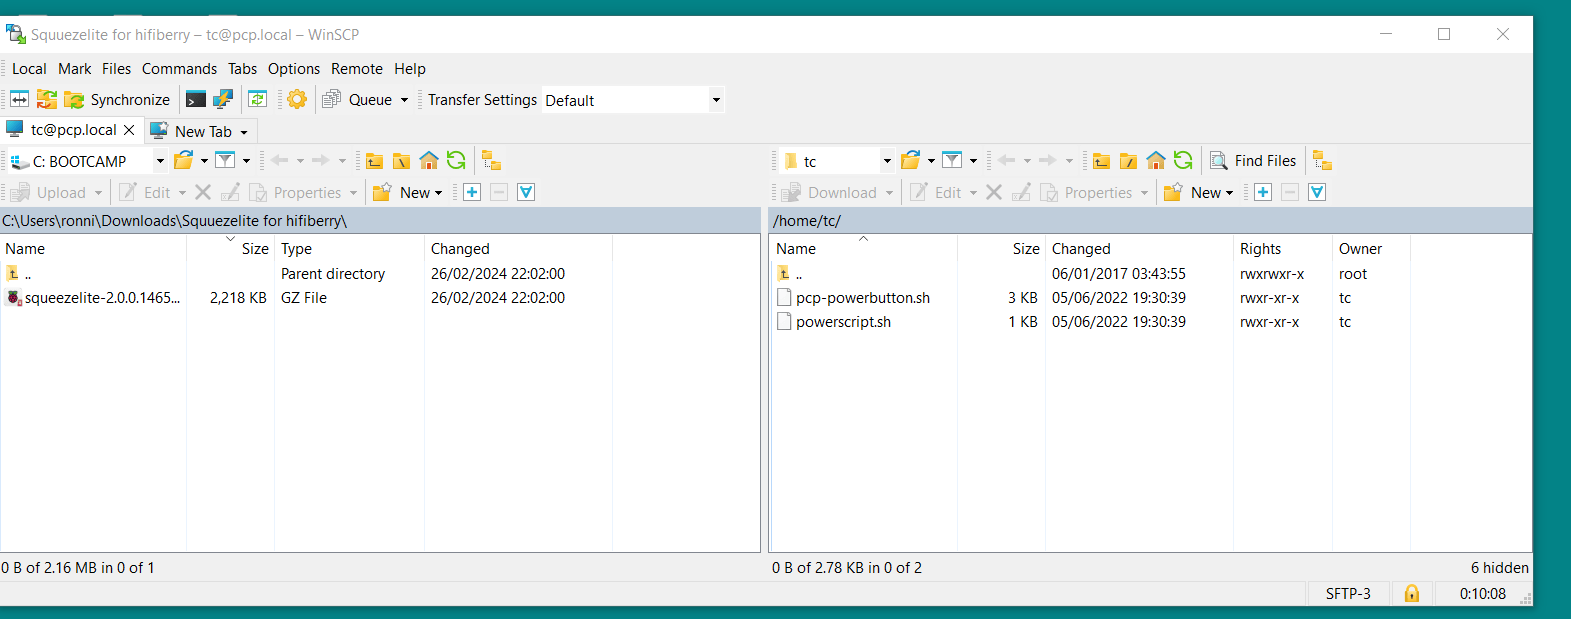Expand the Transfer Settings Default dropdown
Screen dimensions: 1571x619
pyautogui.click(x=716, y=100)
